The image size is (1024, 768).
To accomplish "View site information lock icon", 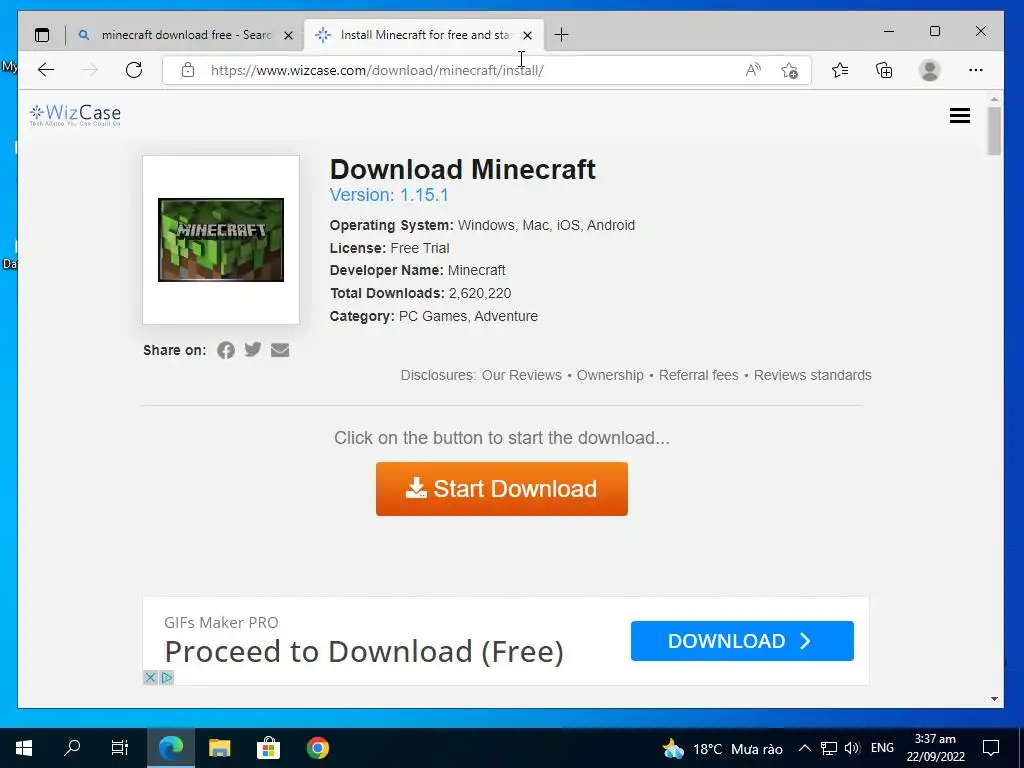I will [188, 70].
